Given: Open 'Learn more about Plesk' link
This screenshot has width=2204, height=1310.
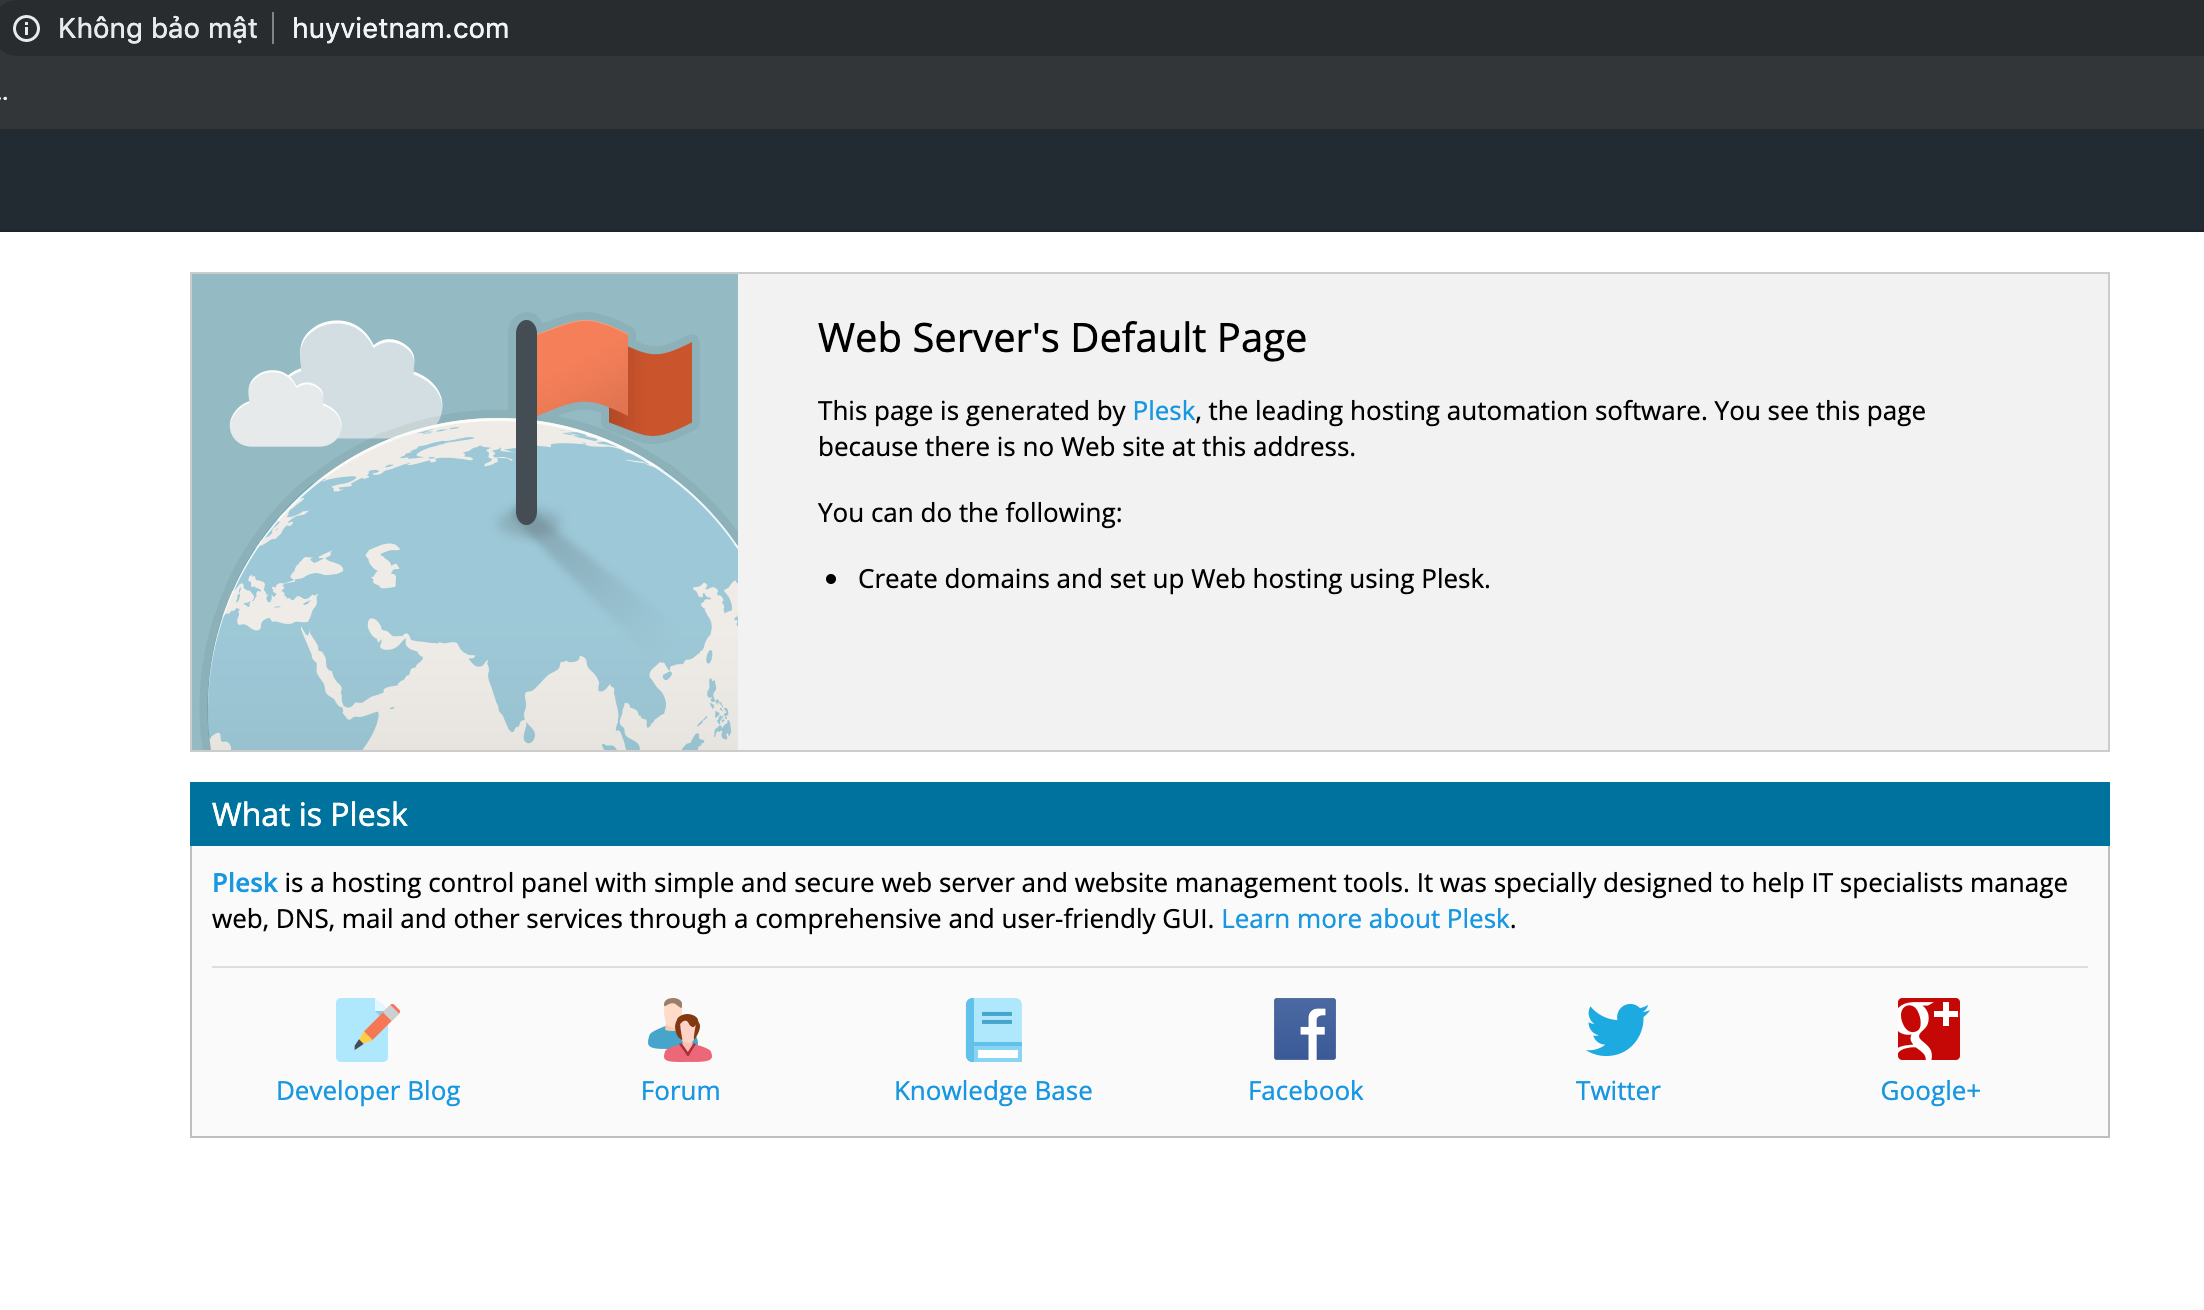Looking at the screenshot, I should pos(1365,919).
